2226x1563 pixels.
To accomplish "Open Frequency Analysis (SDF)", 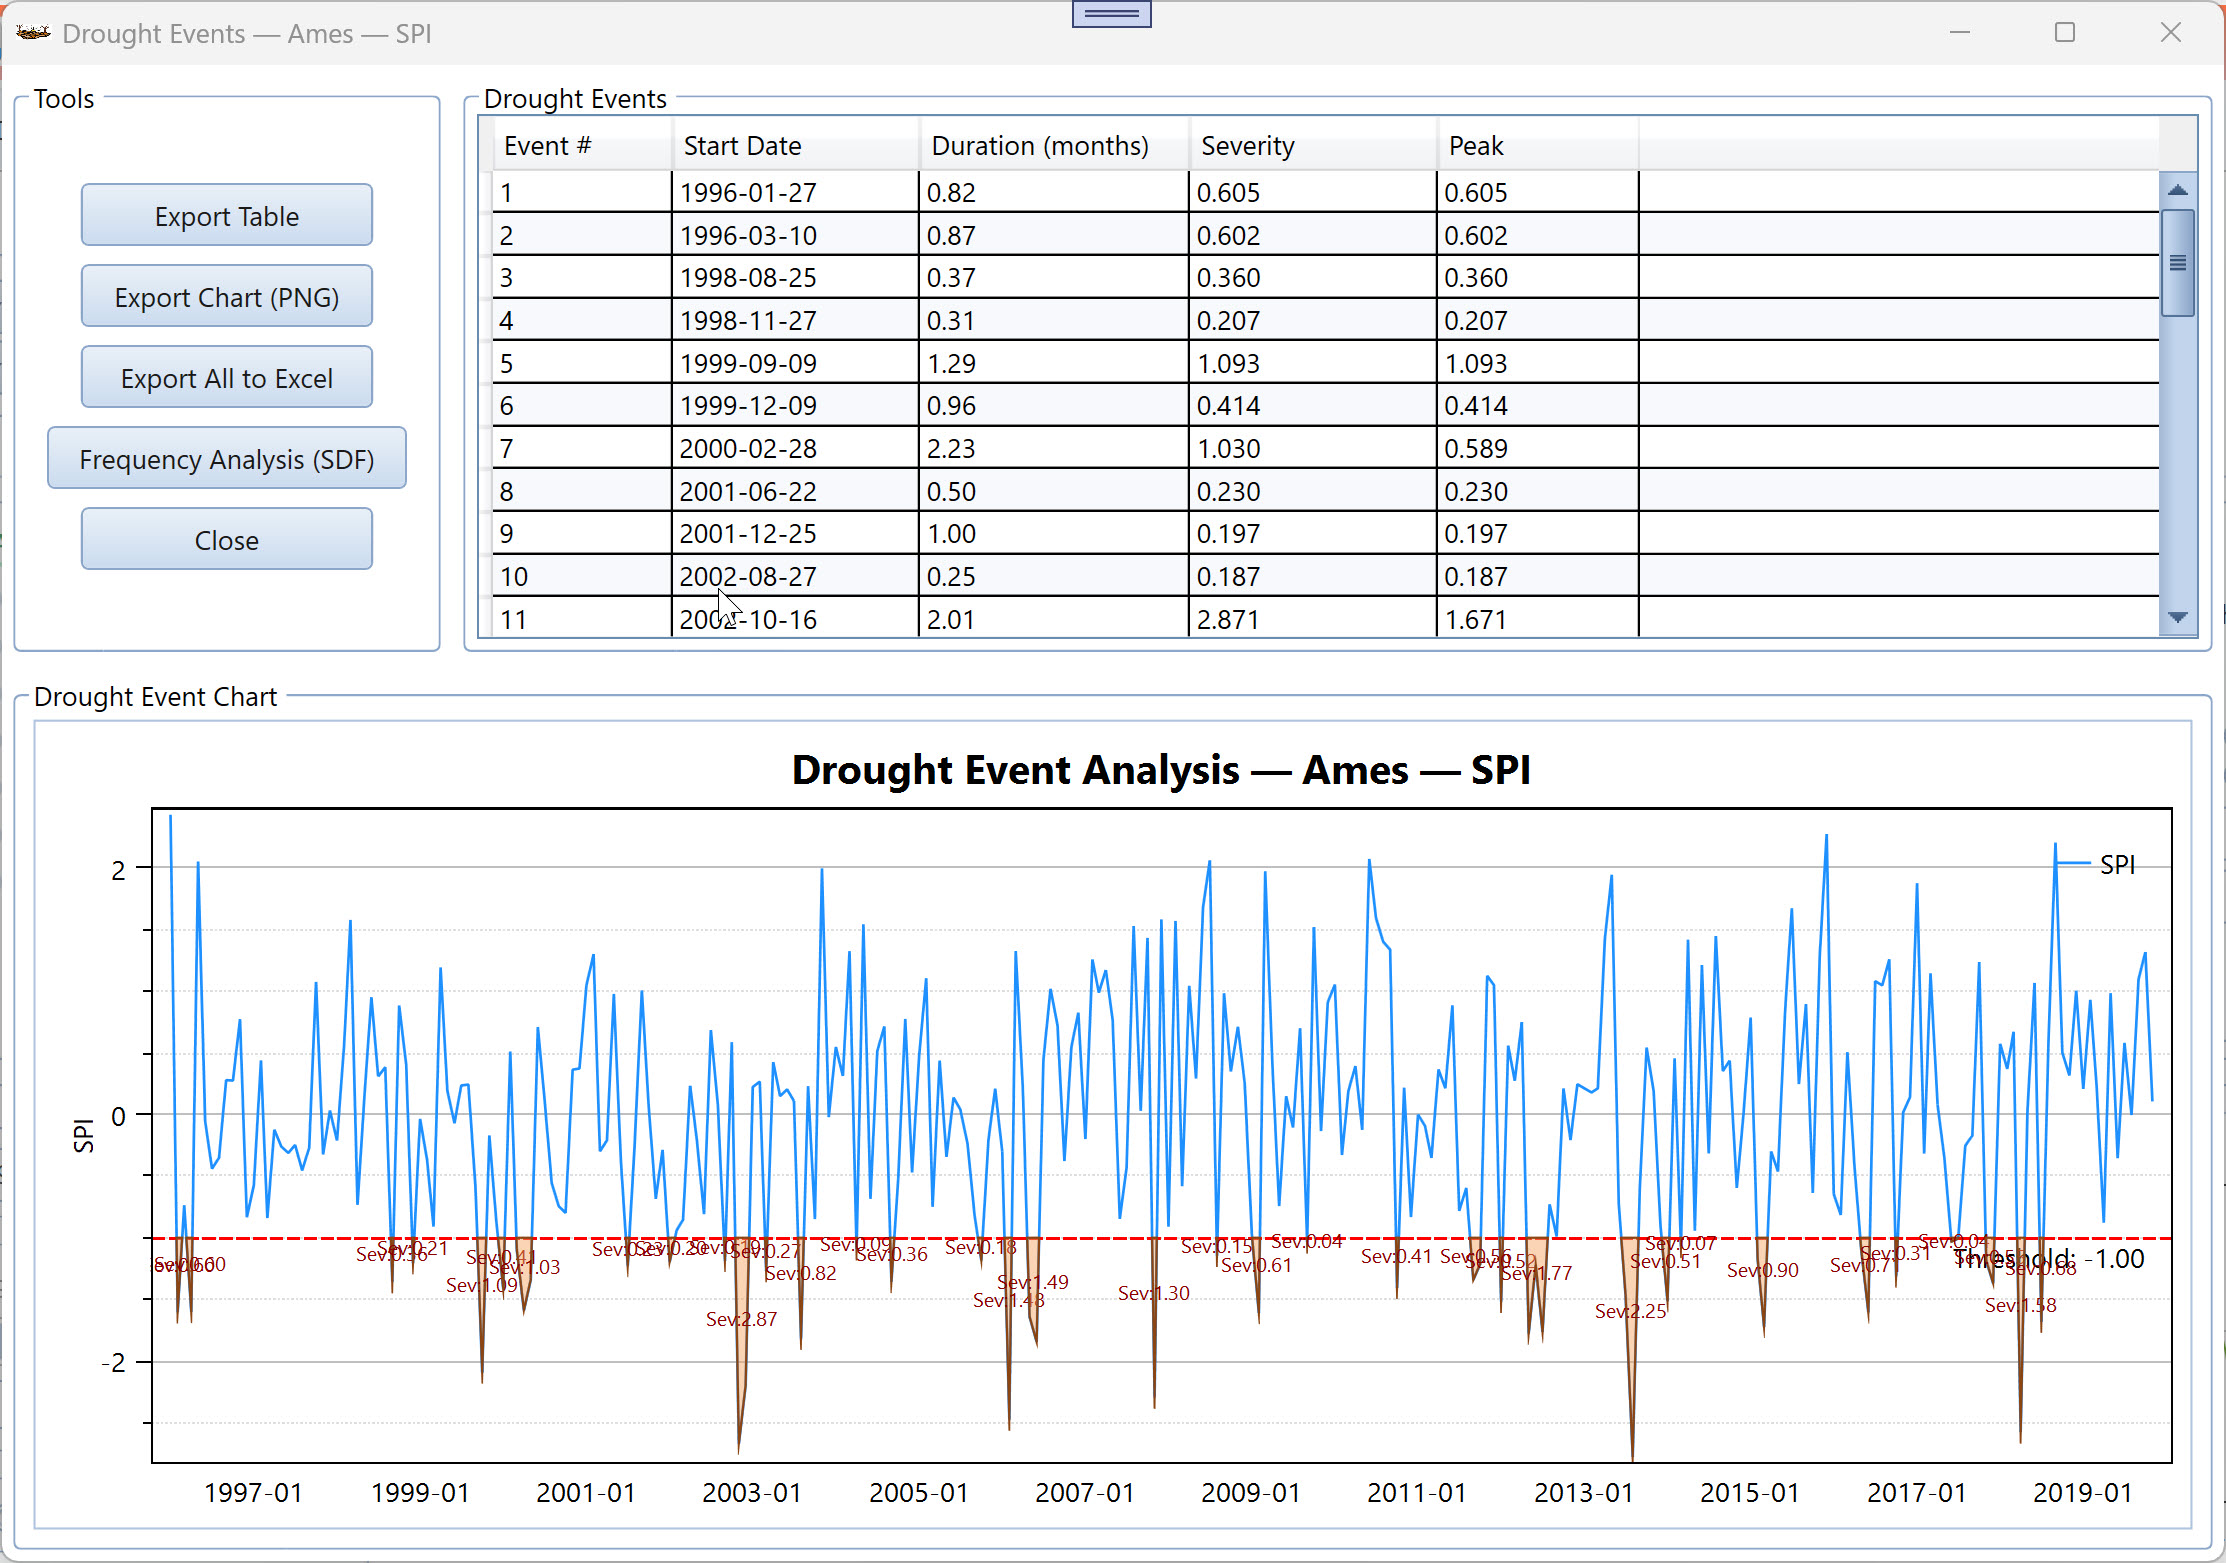I will point(227,458).
